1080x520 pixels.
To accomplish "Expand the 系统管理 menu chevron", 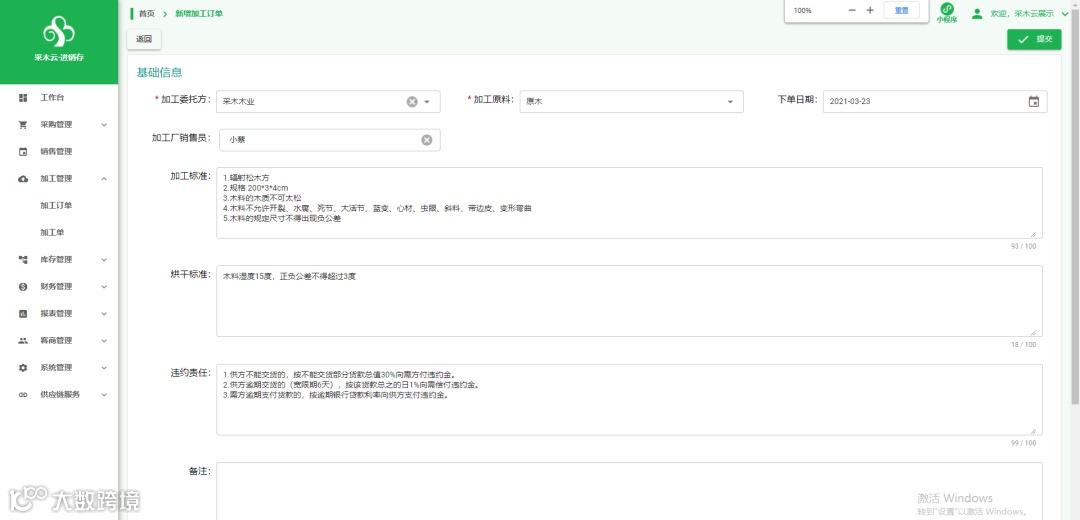I will pyautogui.click(x=104, y=367).
